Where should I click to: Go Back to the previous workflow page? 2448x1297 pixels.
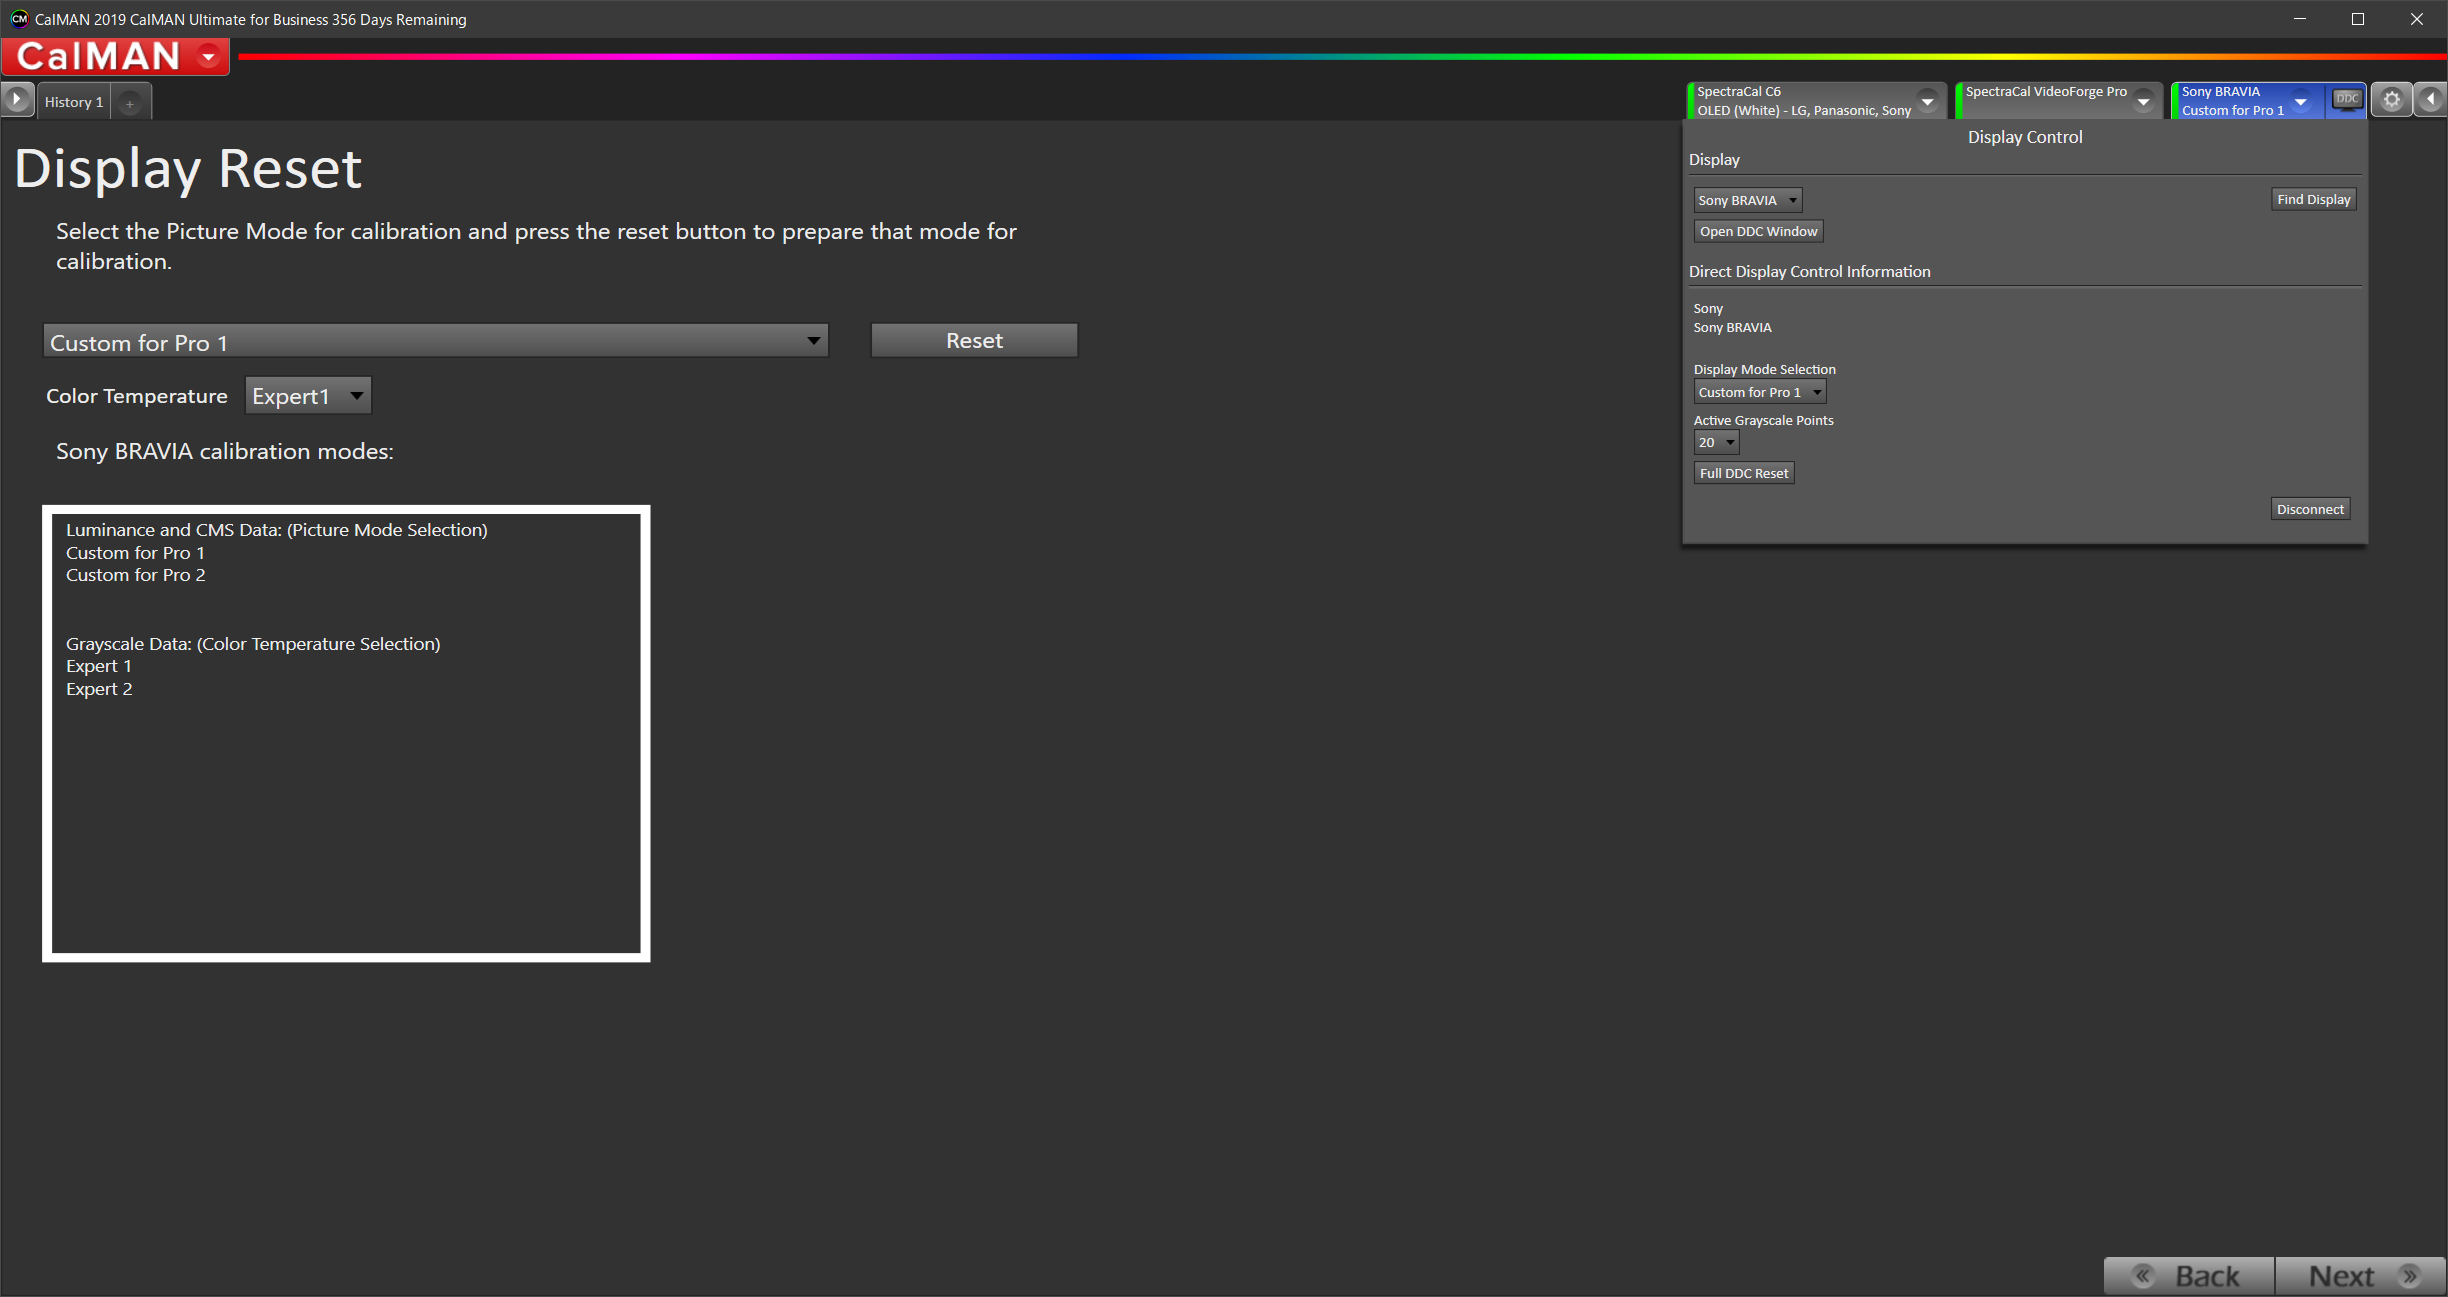(x=2189, y=1276)
